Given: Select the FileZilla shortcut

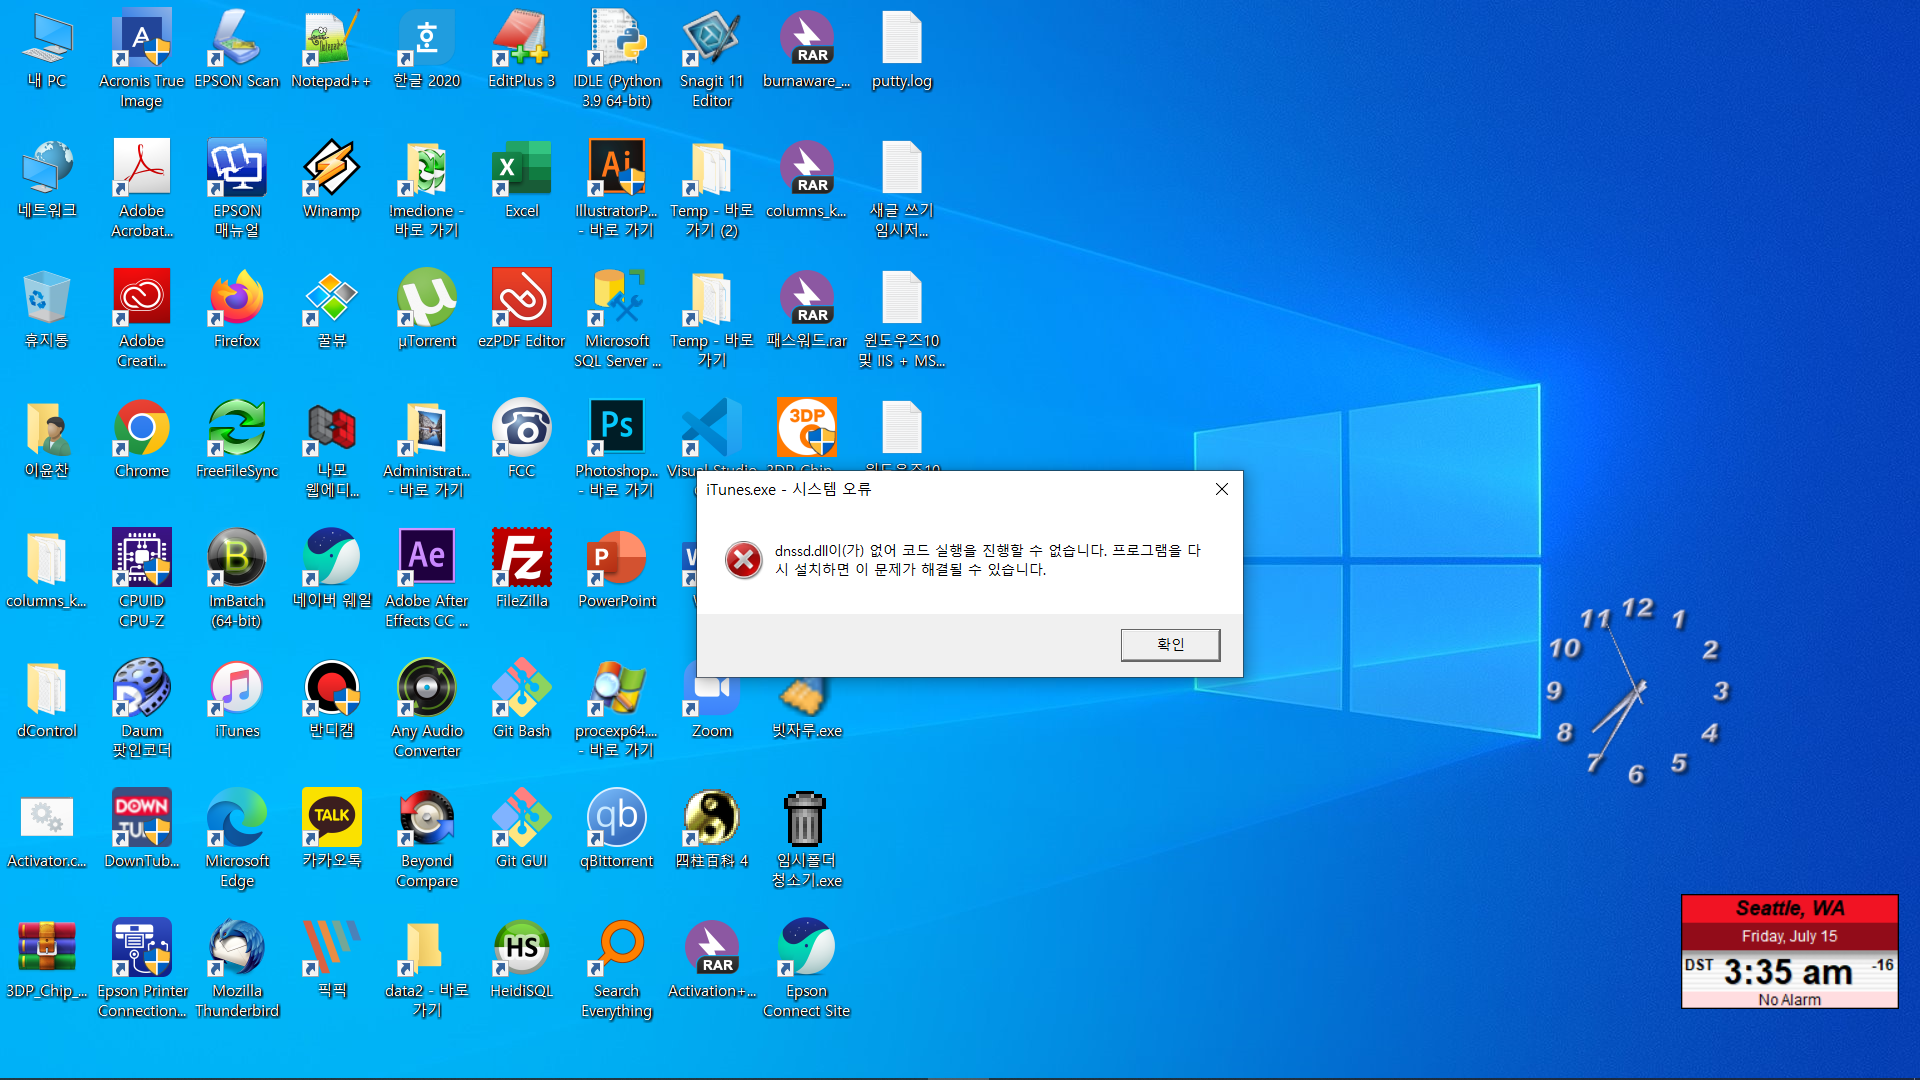Looking at the screenshot, I should [x=521, y=571].
